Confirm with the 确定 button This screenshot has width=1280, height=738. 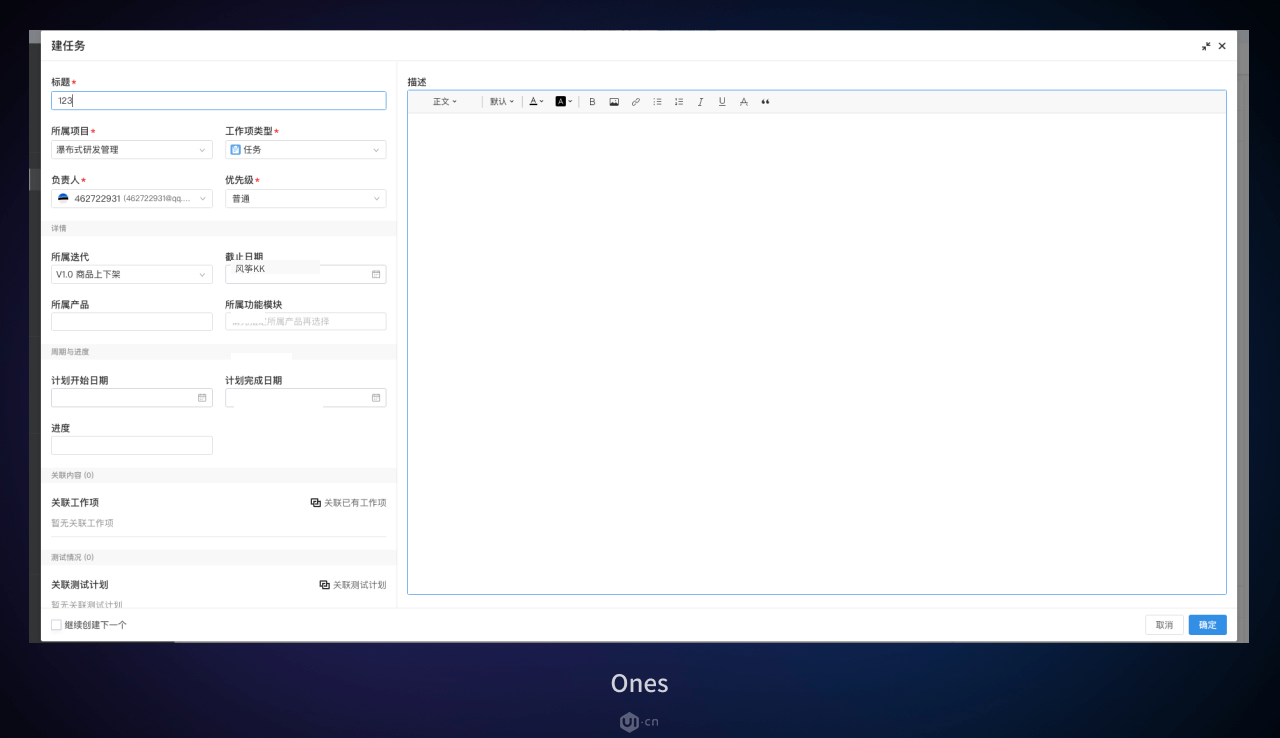(x=1208, y=625)
